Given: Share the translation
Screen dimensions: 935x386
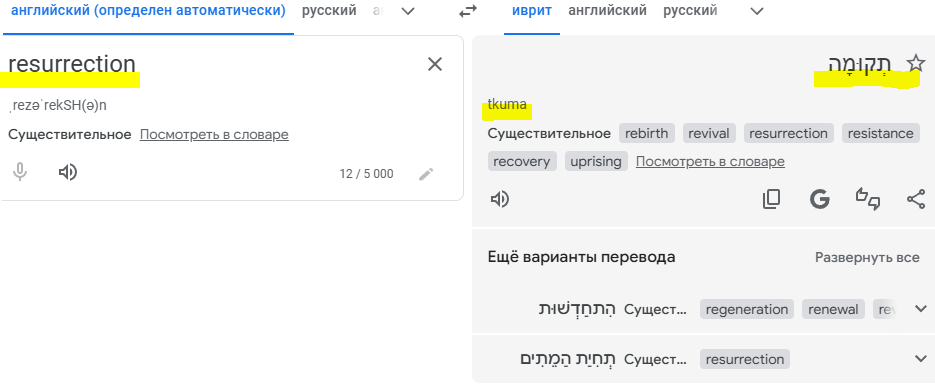Looking at the screenshot, I should point(916,199).
